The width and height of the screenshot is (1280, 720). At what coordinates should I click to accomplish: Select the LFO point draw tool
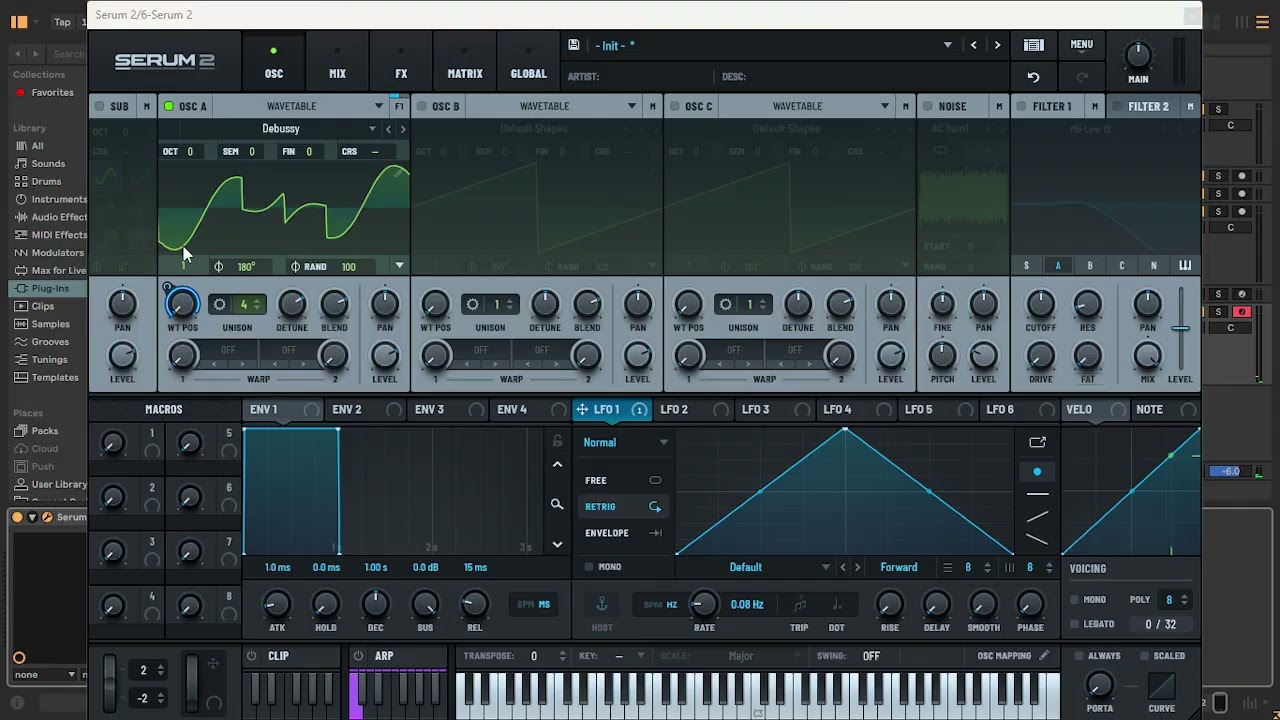pos(1037,471)
